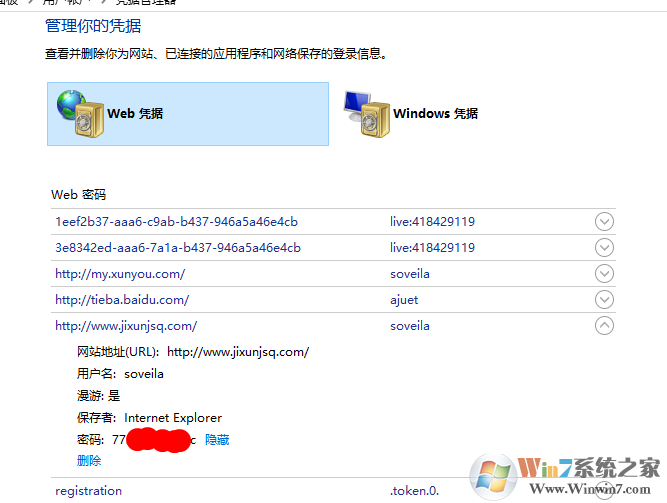Click username ajuet in tieba row
Screen dimensions: 667x503
click(x=404, y=300)
